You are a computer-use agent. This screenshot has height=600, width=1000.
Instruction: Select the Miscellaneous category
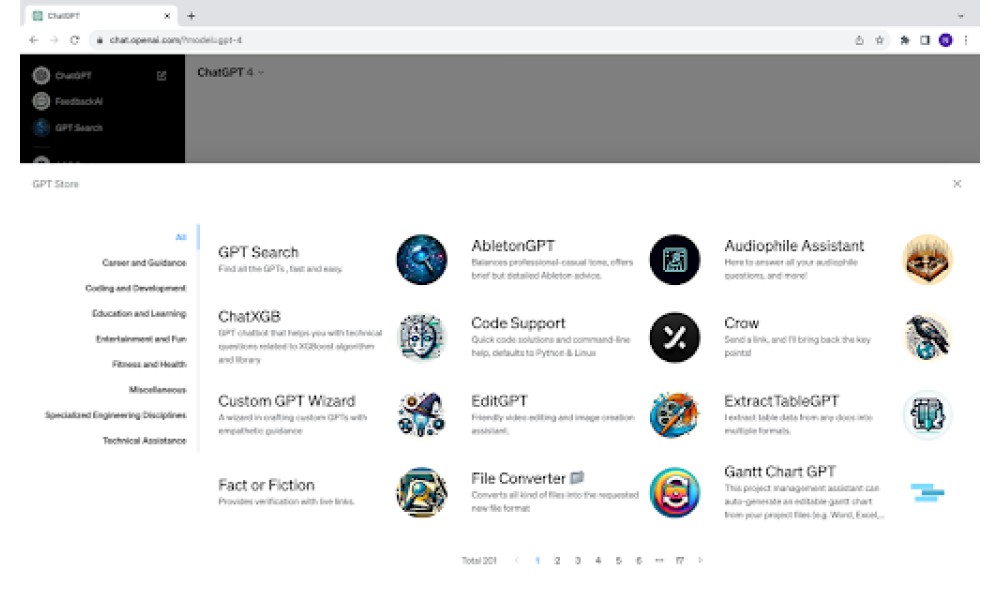[158, 390]
